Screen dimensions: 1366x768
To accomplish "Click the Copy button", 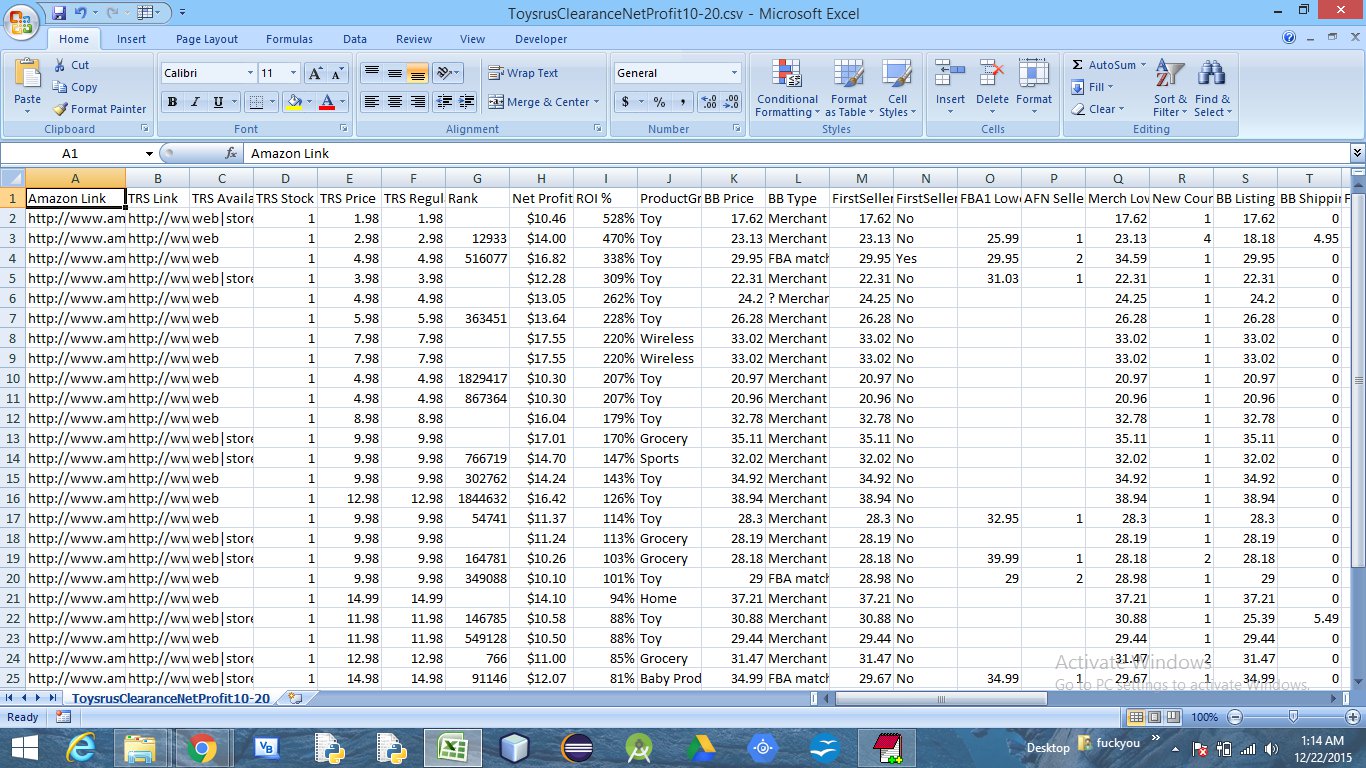I will (74, 87).
